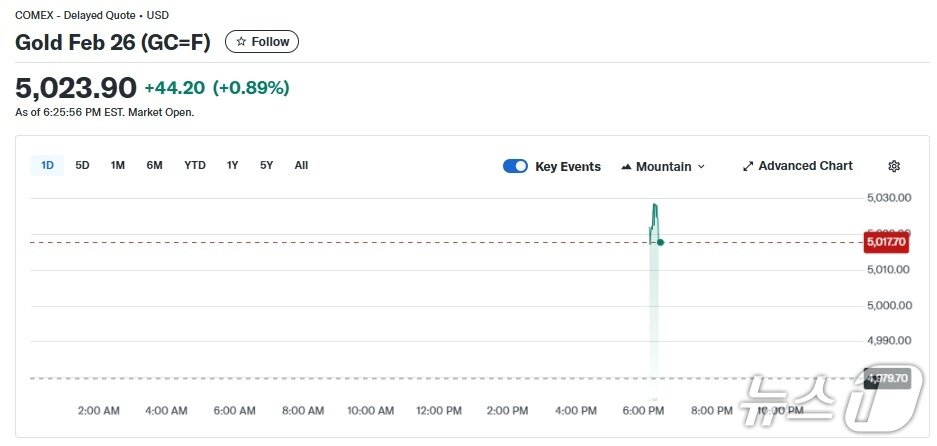Click the green current-price dot on chart

[660, 242]
